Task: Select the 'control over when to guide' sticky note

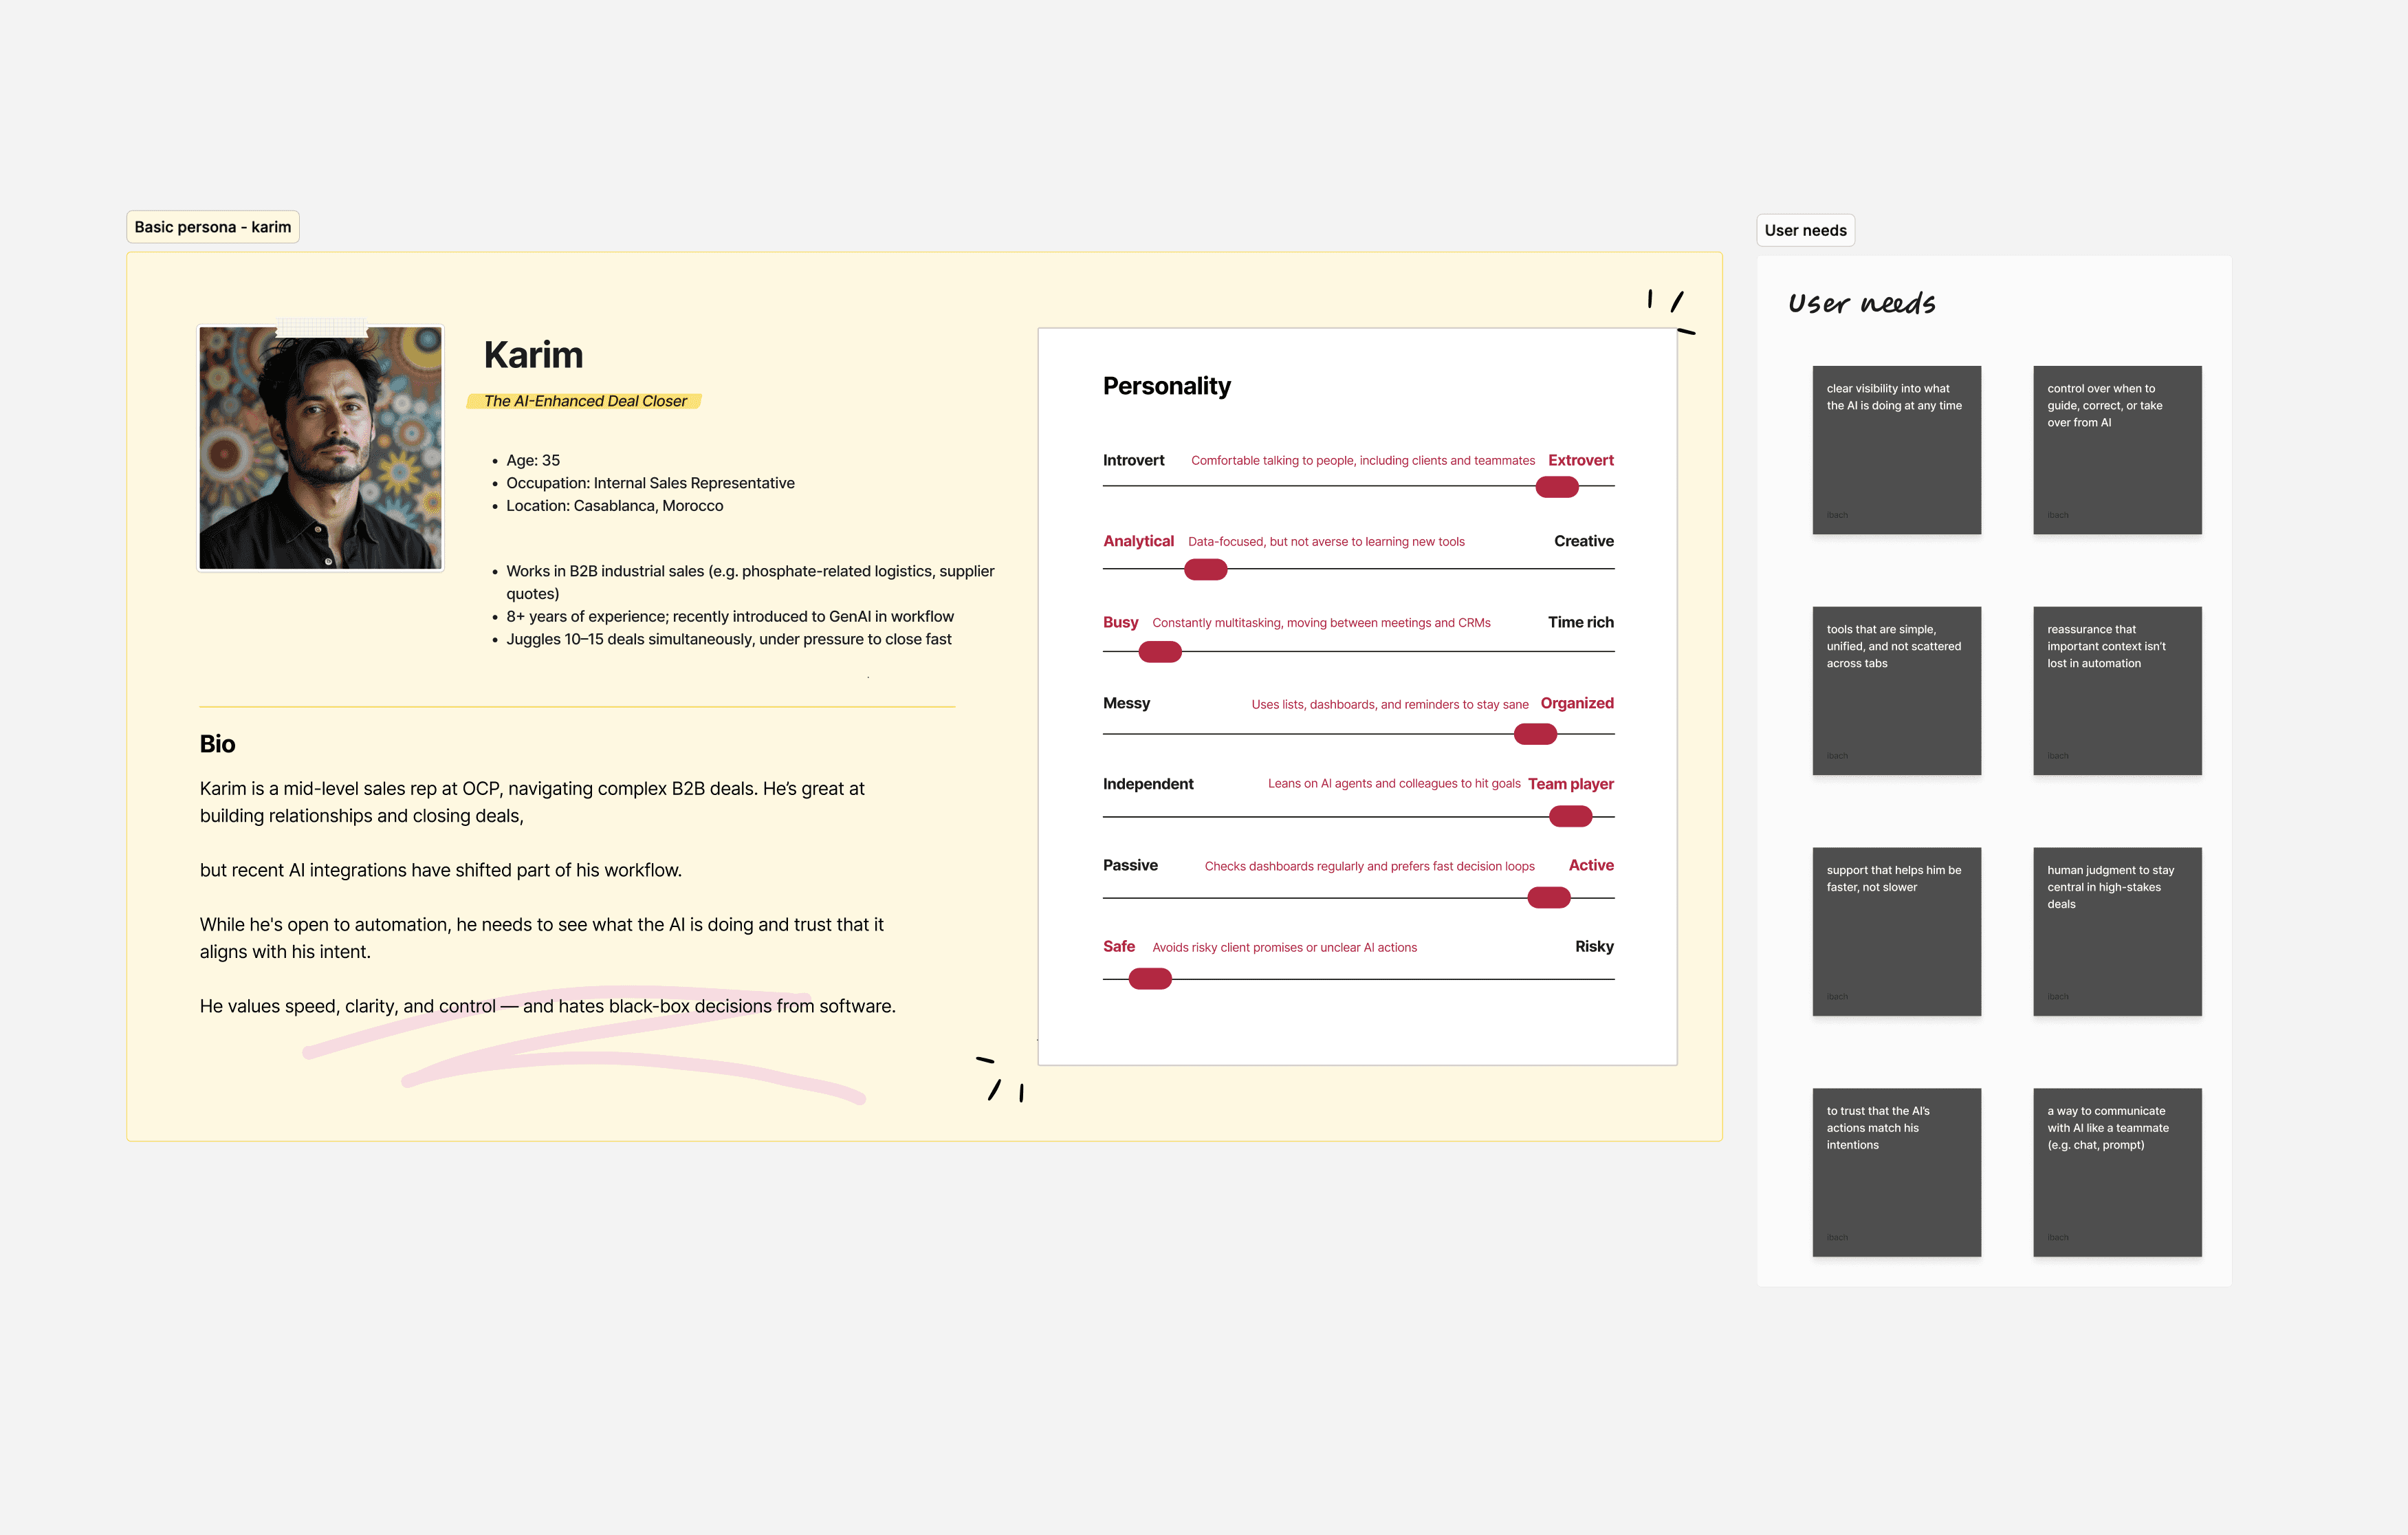Action: [x=2117, y=450]
